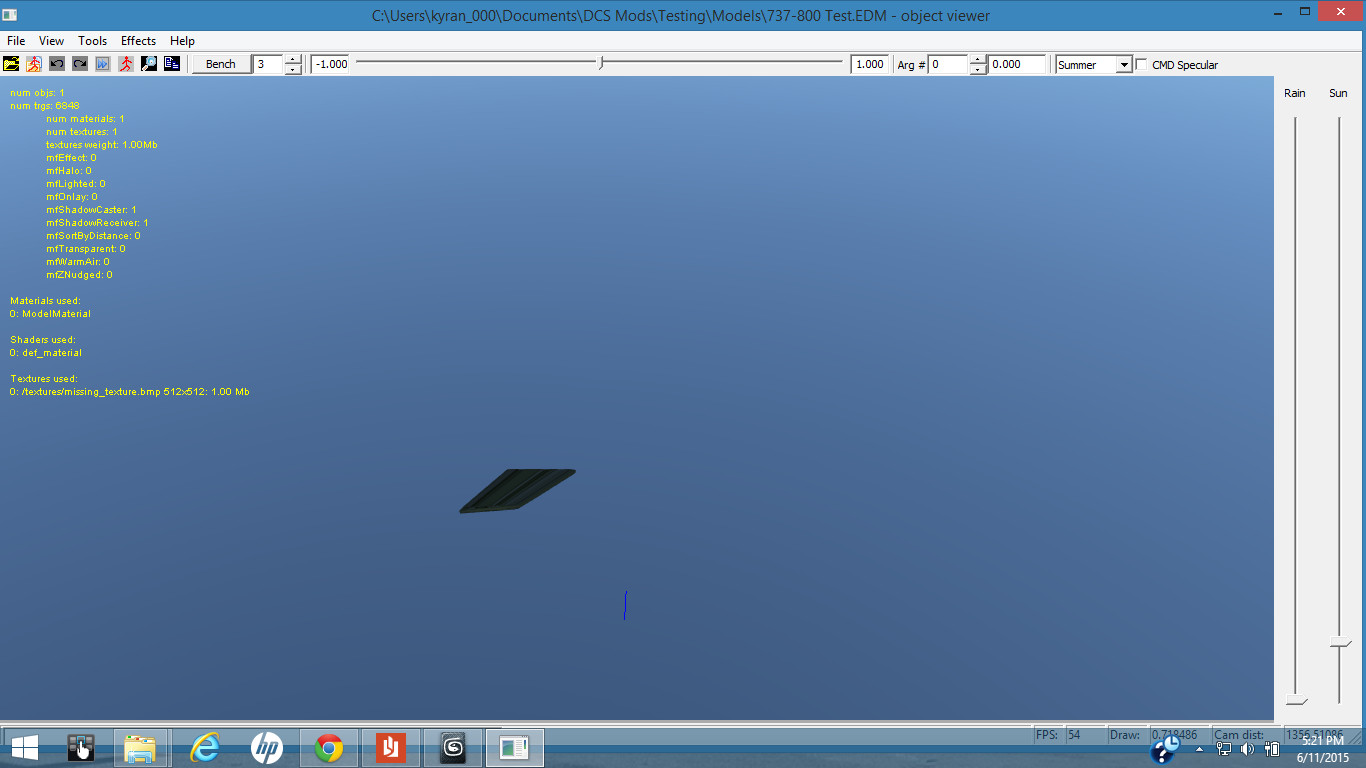1366x768 pixels.
Task: Click the argument value field showing 0.000
Action: pyautogui.click(x=1017, y=64)
